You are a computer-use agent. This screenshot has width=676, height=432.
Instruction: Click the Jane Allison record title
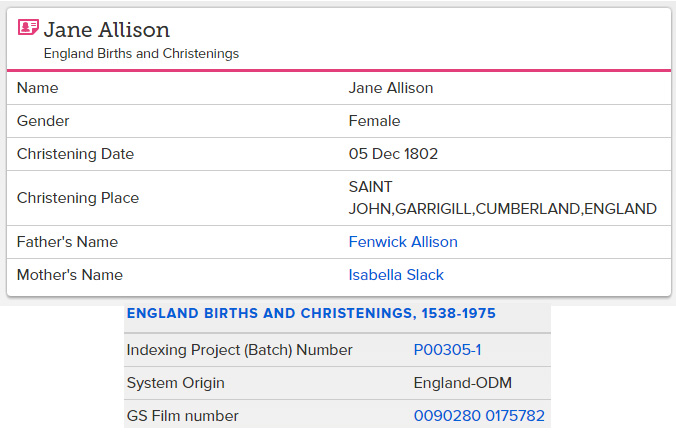(x=107, y=29)
